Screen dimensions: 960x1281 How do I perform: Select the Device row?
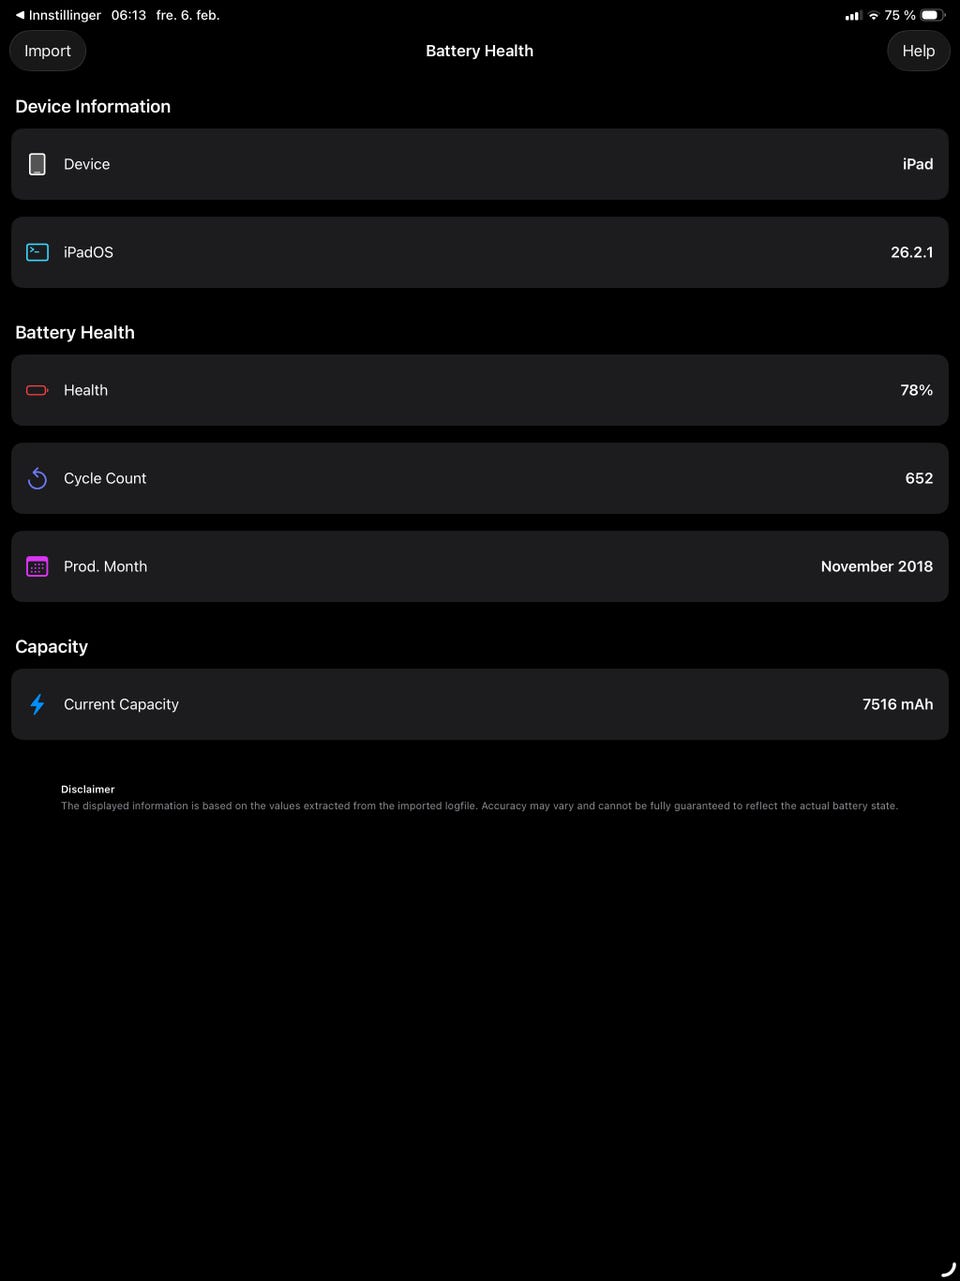click(x=479, y=164)
